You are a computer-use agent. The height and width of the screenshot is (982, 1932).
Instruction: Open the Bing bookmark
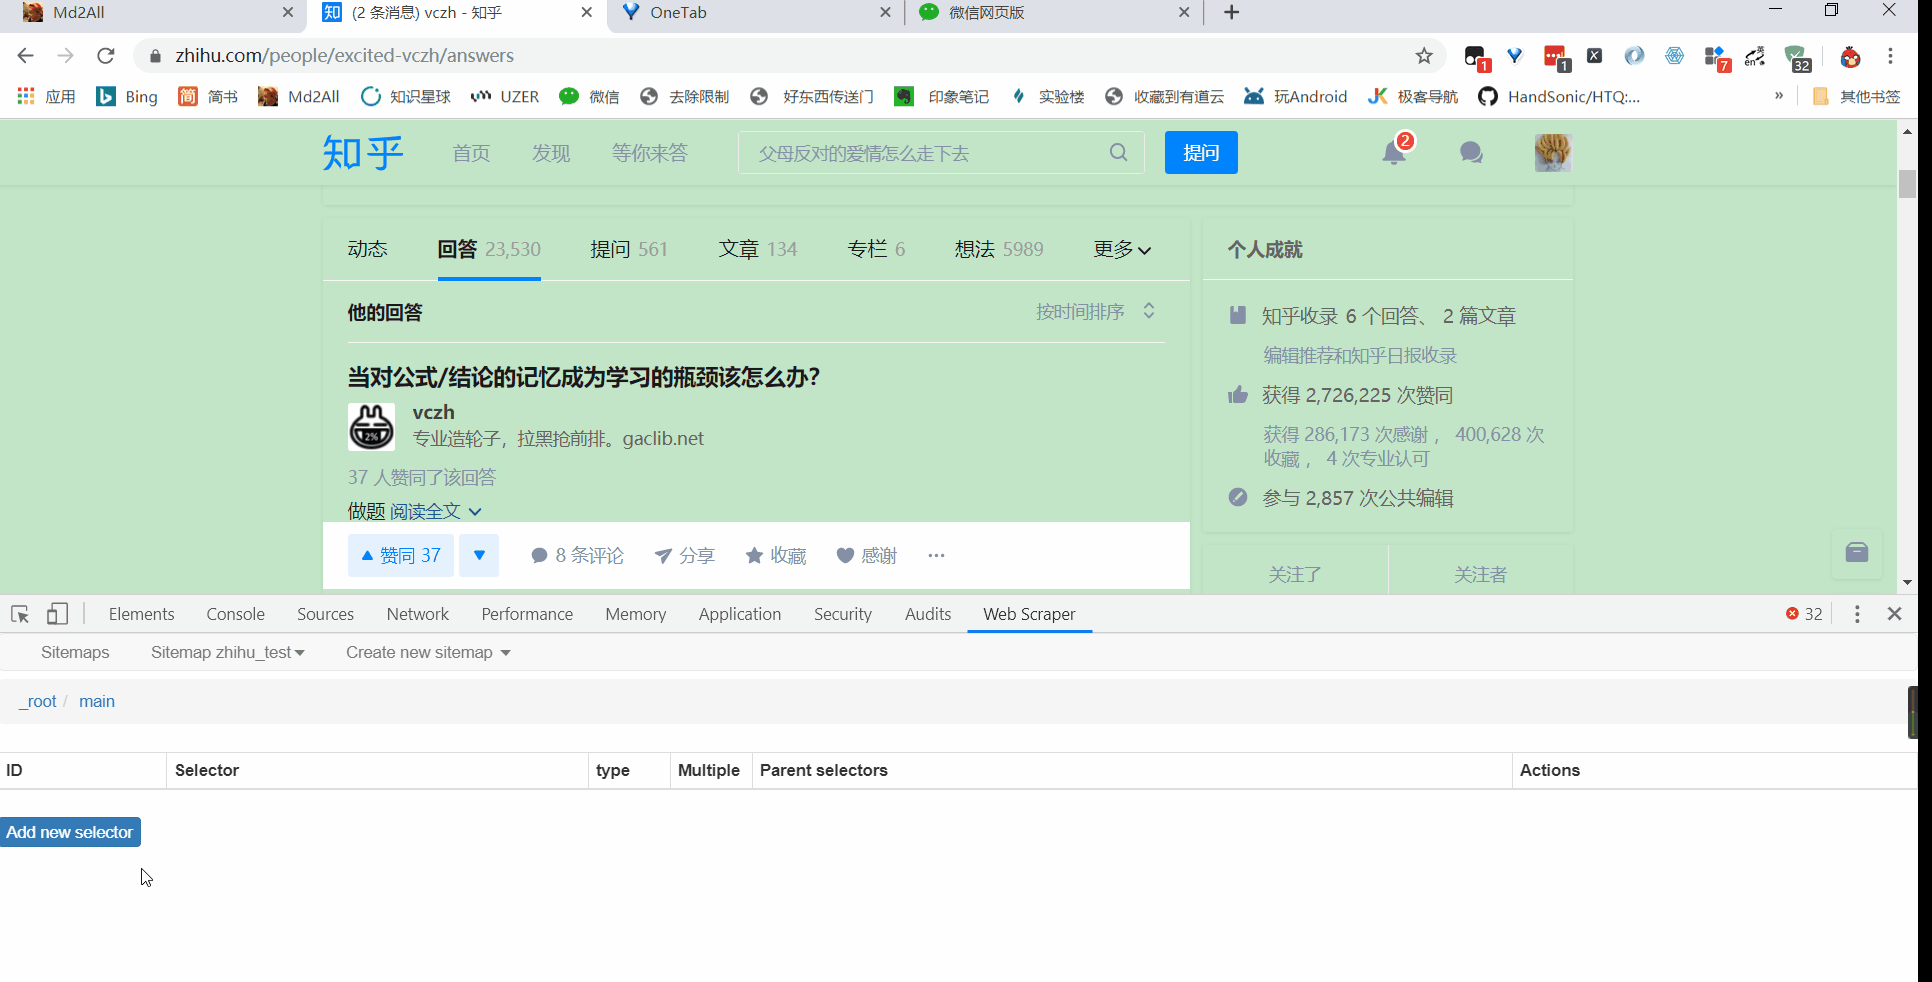click(127, 96)
